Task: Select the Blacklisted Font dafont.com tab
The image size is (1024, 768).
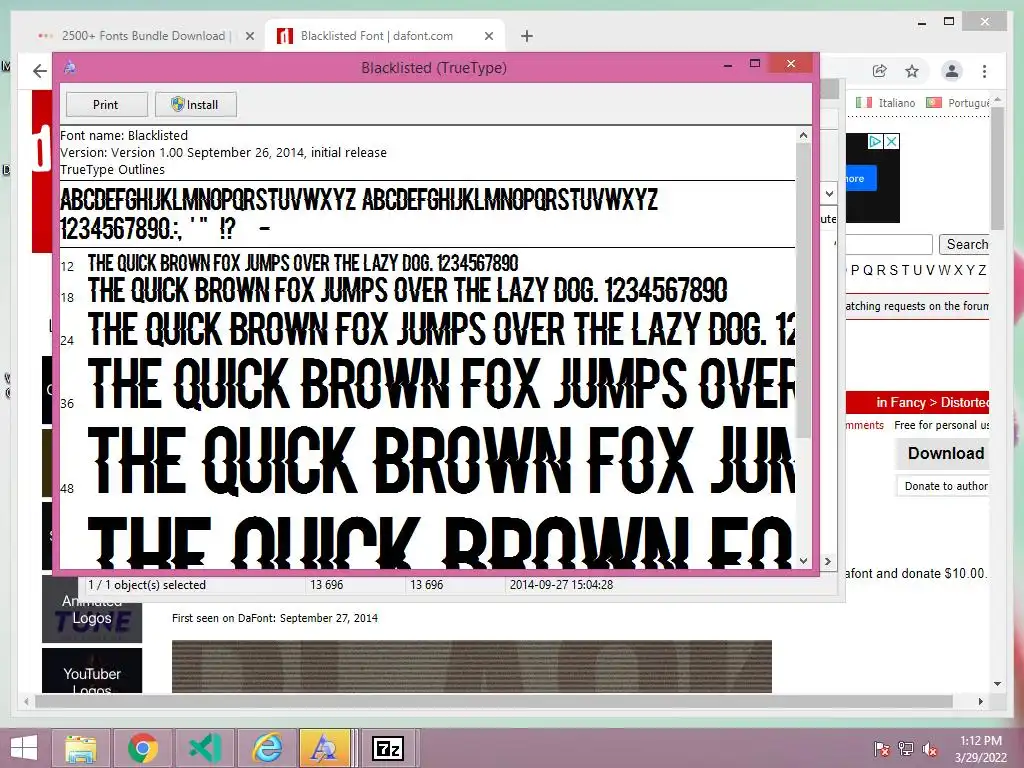Action: coord(377,36)
